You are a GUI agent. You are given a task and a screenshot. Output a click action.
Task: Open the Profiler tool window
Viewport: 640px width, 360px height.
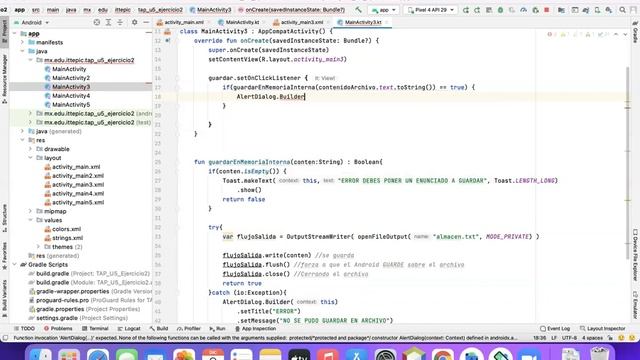[x=189, y=329]
